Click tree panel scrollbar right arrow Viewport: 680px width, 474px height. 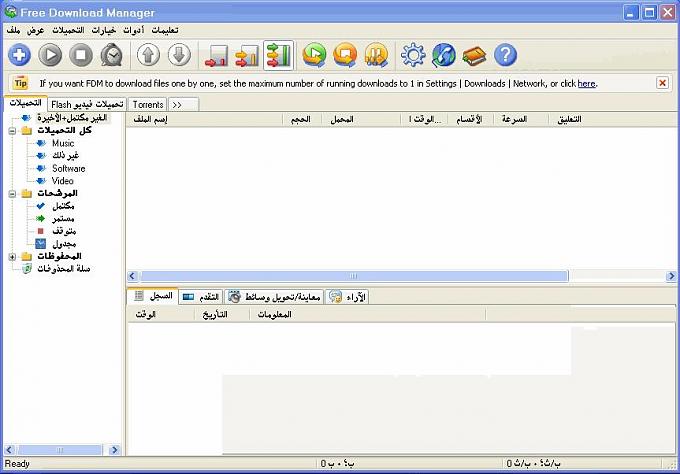pyautogui.click(x=114, y=450)
